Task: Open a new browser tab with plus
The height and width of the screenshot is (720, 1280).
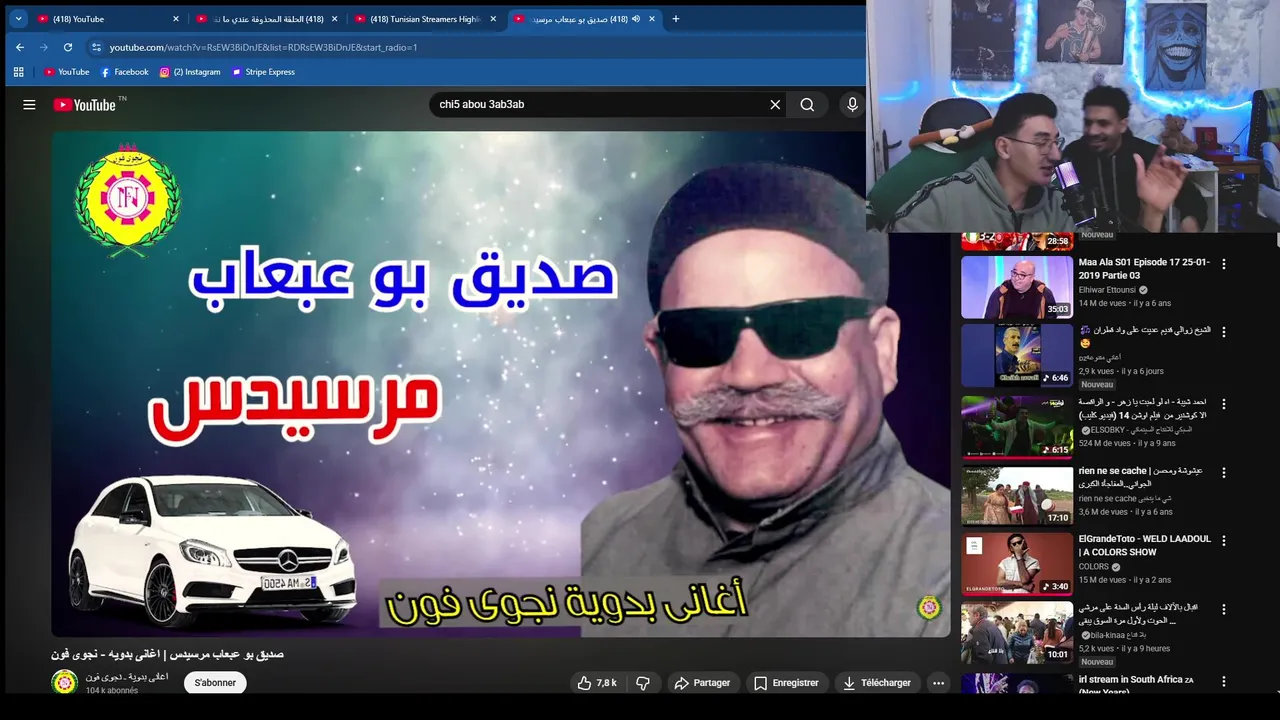Action: [x=676, y=18]
